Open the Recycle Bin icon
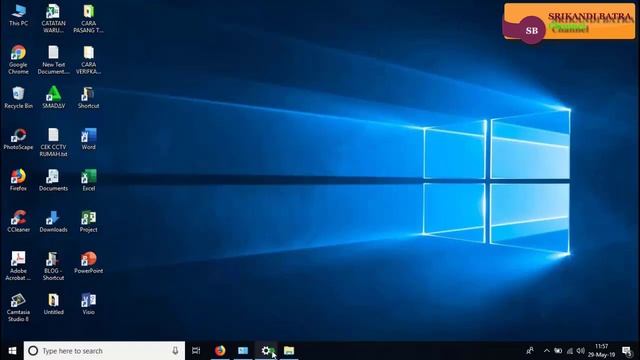The image size is (640, 360). [18, 98]
